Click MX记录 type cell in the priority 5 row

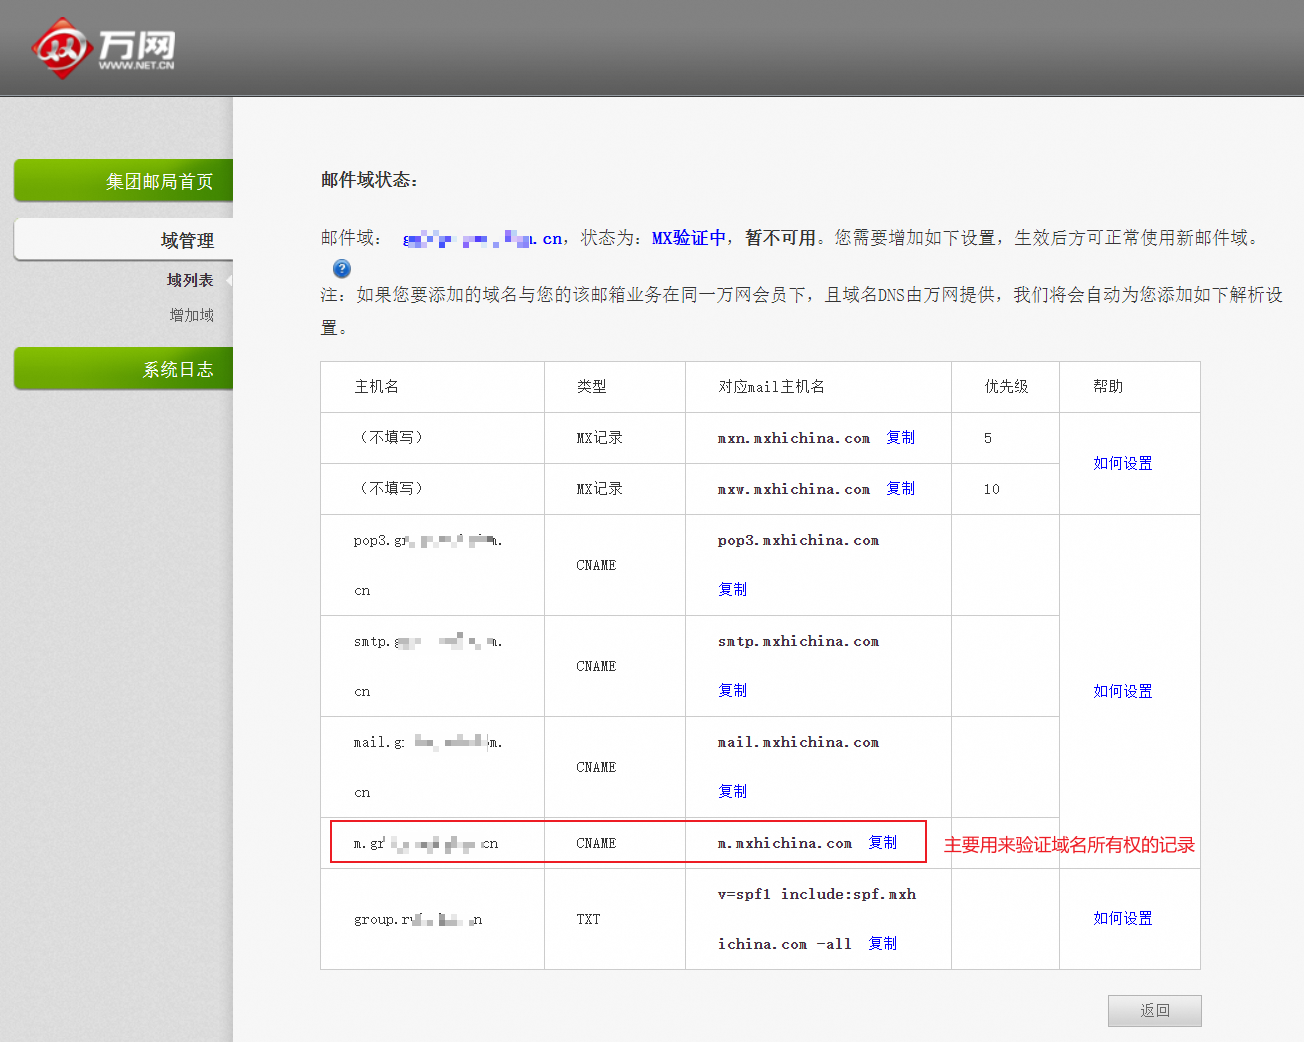click(x=599, y=438)
